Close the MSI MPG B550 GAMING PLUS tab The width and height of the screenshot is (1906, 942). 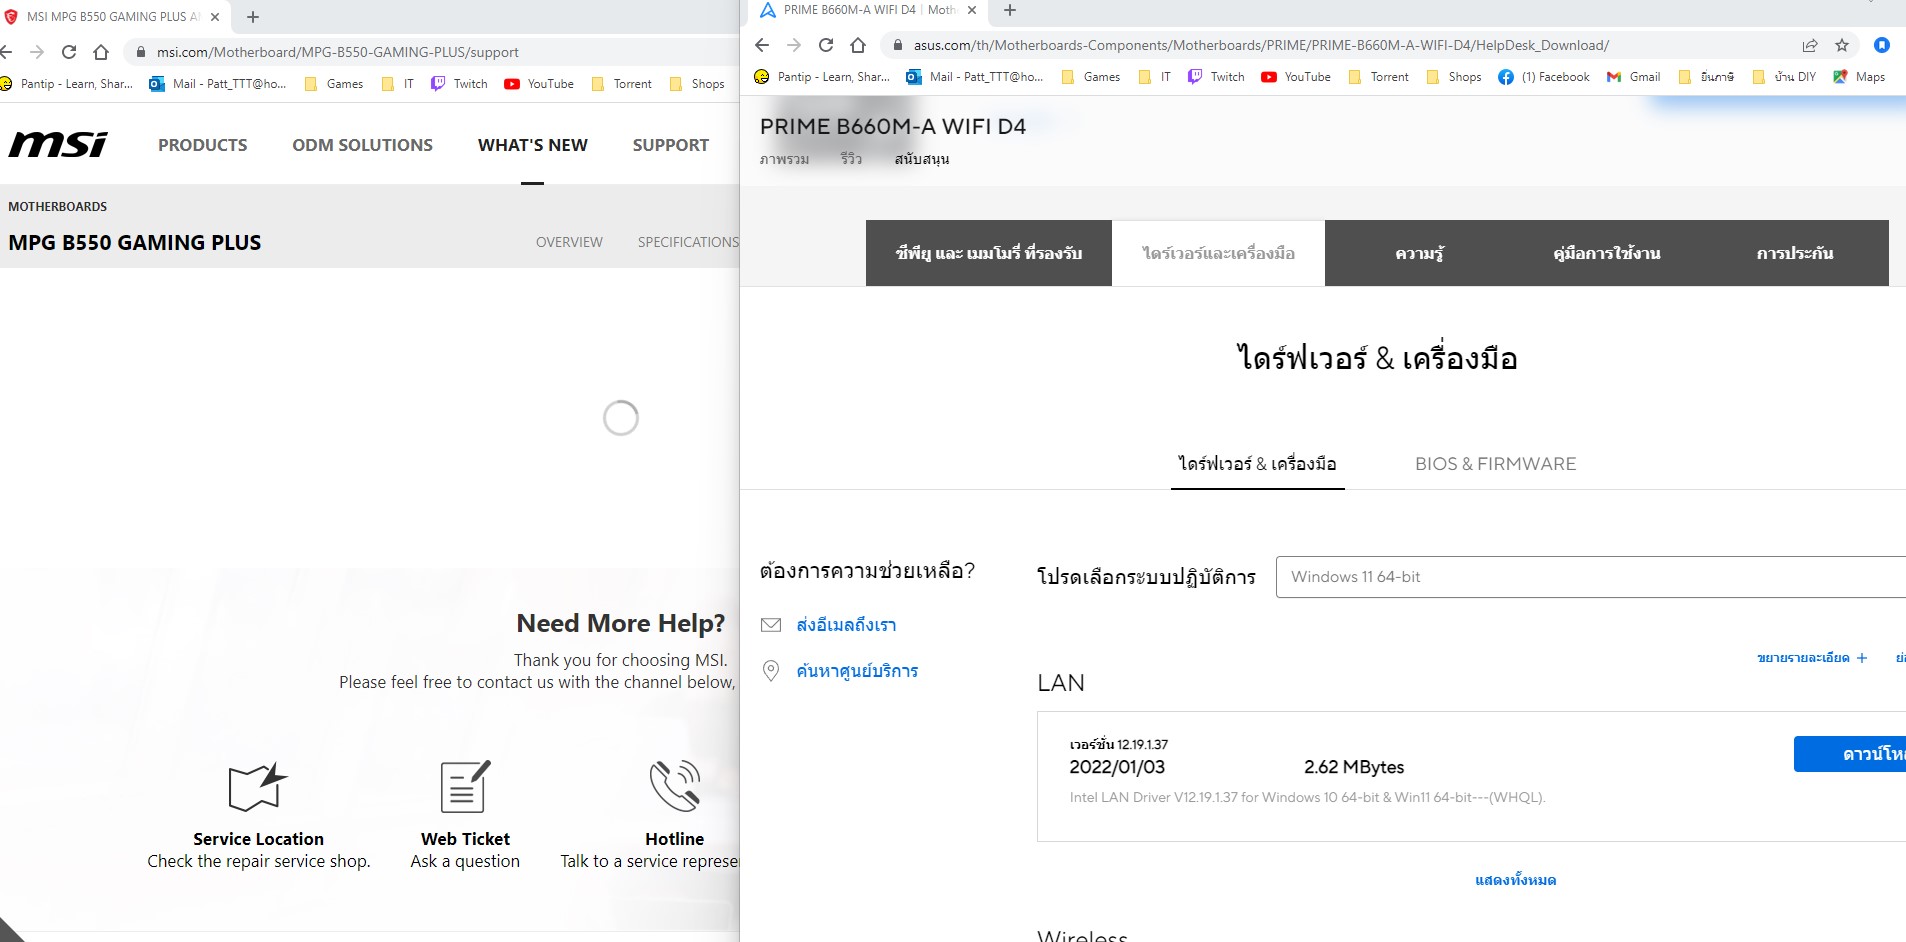(x=215, y=17)
